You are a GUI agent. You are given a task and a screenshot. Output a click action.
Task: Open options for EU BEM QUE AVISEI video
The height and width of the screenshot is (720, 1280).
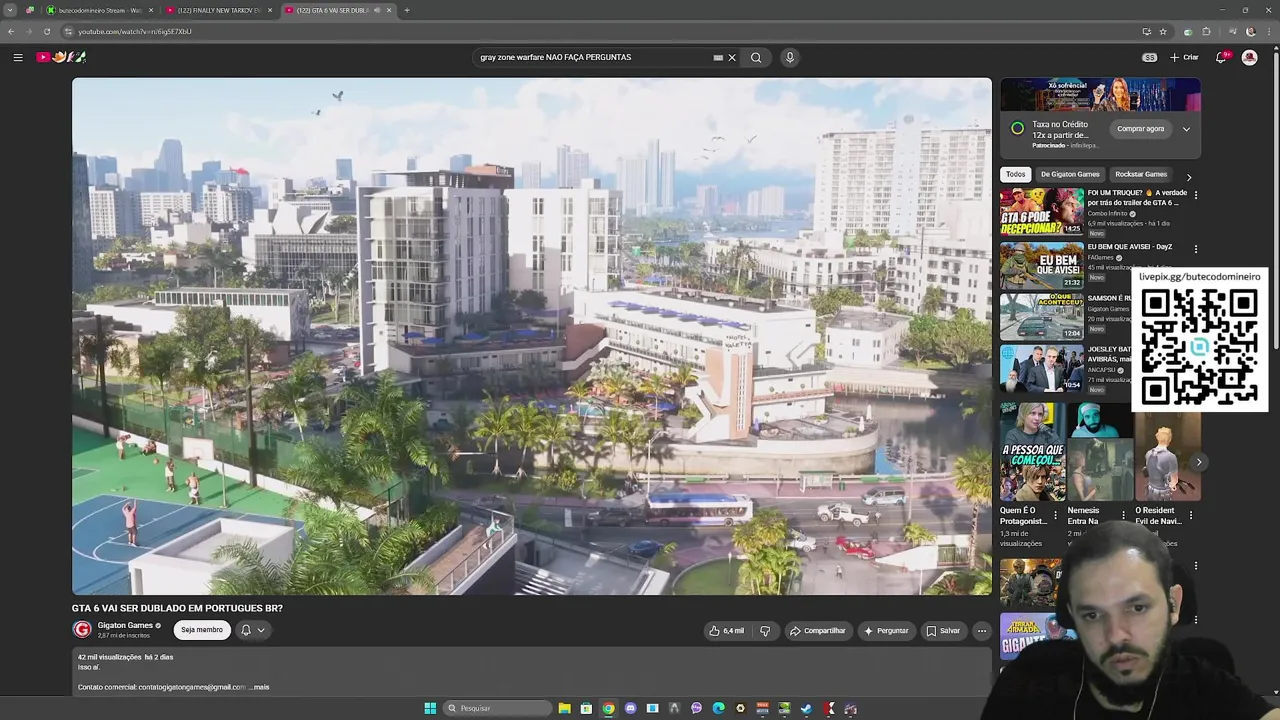[1195, 249]
